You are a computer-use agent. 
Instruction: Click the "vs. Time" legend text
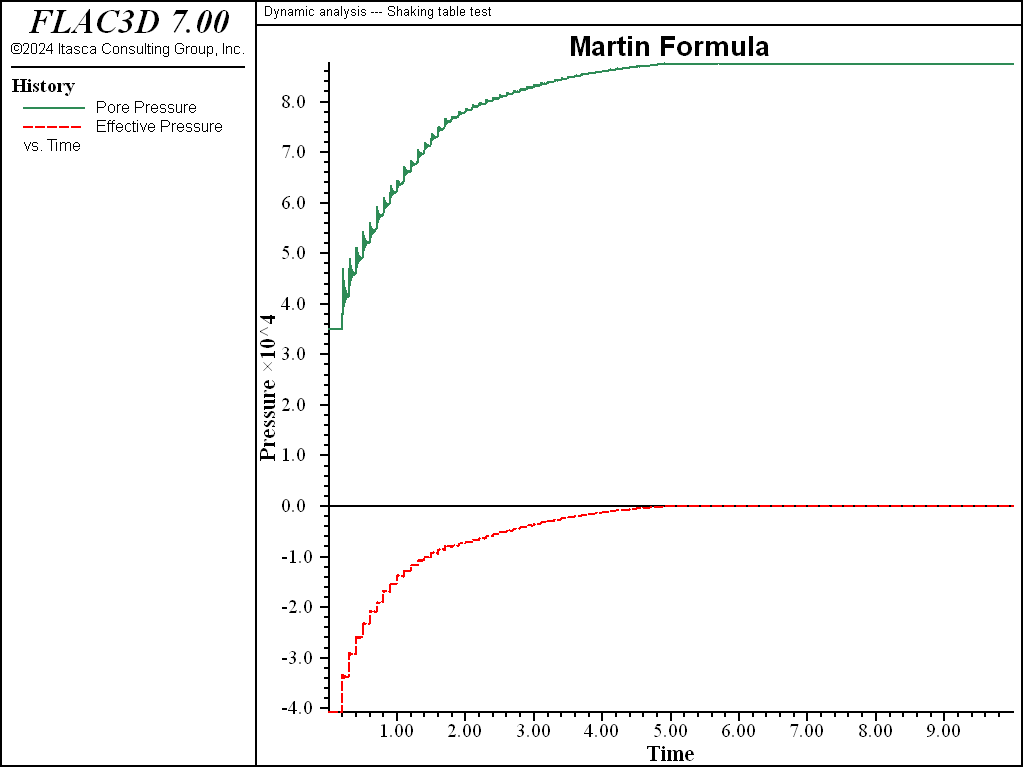pyautogui.click(x=52, y=146)
